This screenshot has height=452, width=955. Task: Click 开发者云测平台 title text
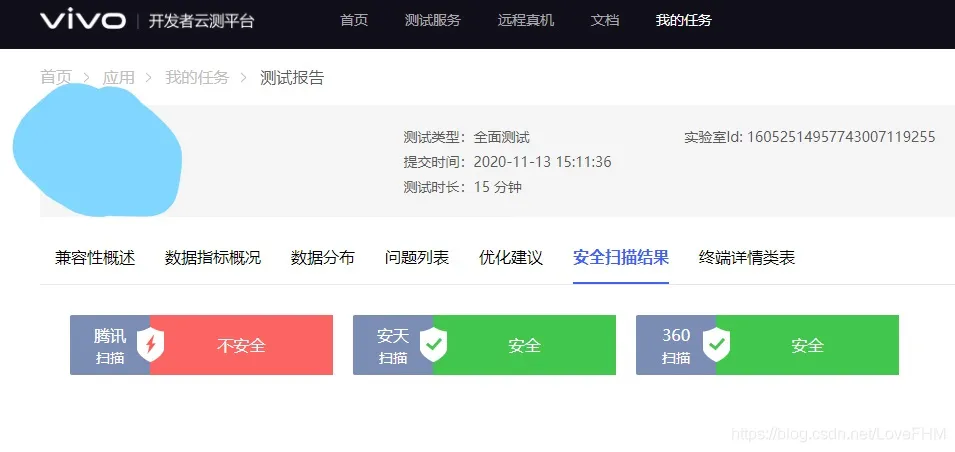202,22
